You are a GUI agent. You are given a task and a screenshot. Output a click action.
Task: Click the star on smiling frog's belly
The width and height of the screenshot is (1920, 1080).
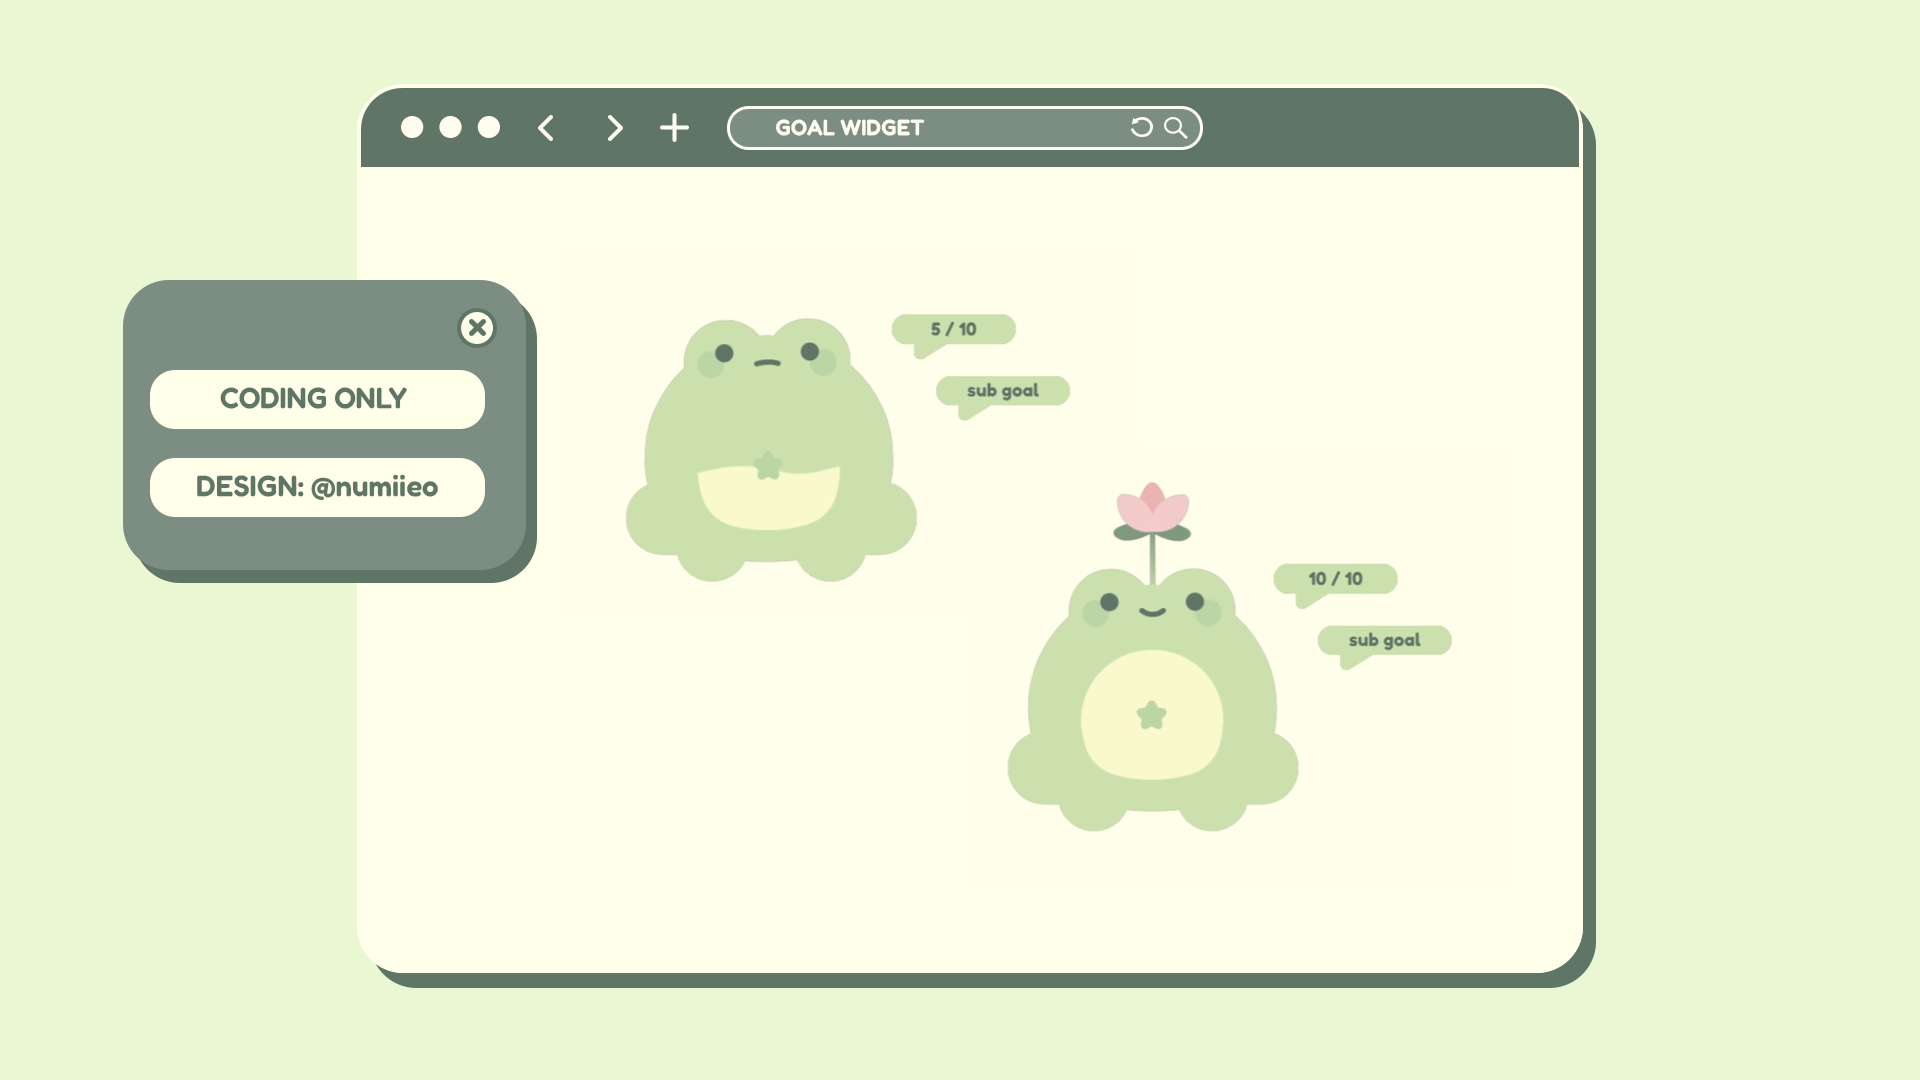[1152, 715]
